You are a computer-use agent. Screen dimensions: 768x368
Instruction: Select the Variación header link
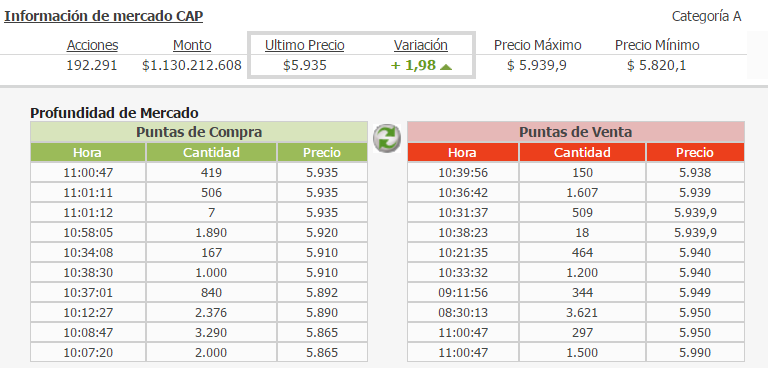(421, 46)
